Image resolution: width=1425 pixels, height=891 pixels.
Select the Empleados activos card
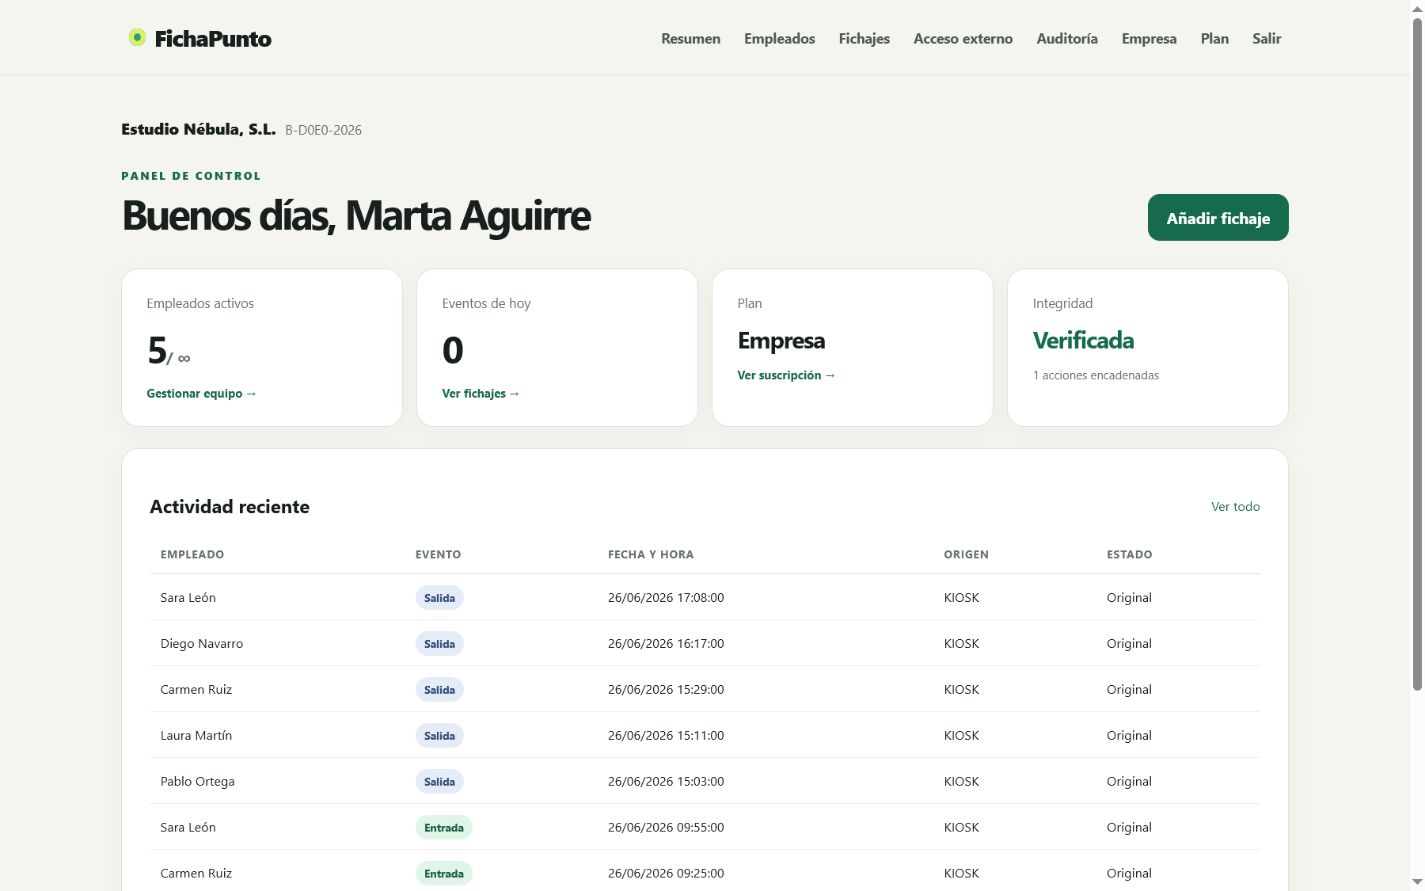(262, 348)
